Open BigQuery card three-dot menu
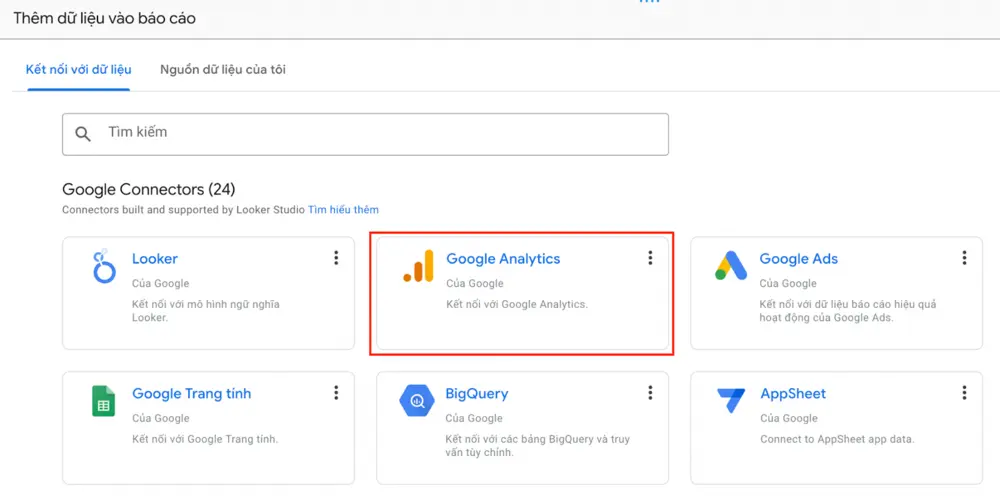This screenshot has width=1000, height=496. pos(651,393)
